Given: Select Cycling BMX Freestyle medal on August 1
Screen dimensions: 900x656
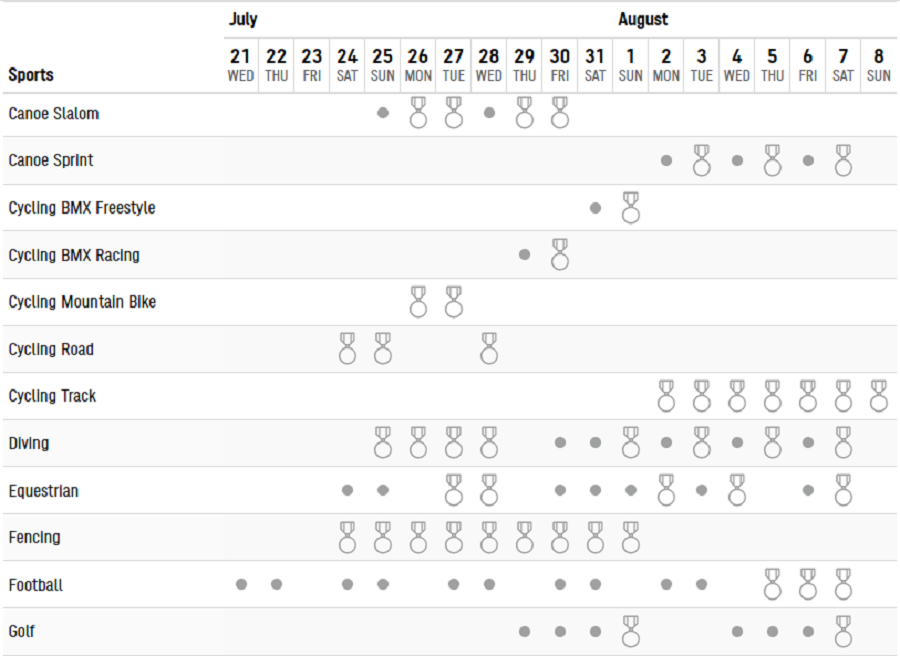Looking at the screenshot, I should 631,208.
